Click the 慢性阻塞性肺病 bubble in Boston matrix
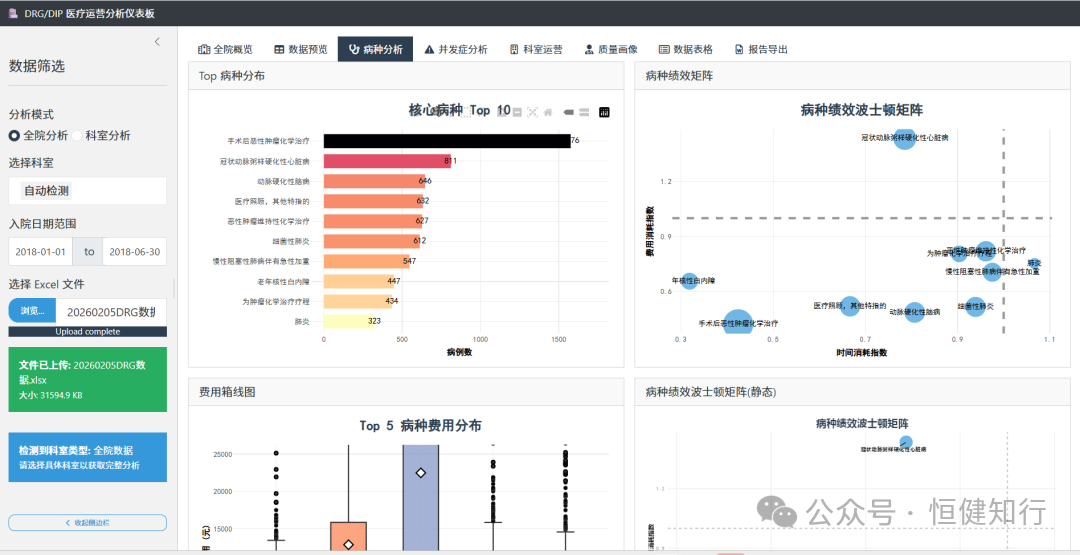Screen dimensions: 1080x555 [992, 271]
